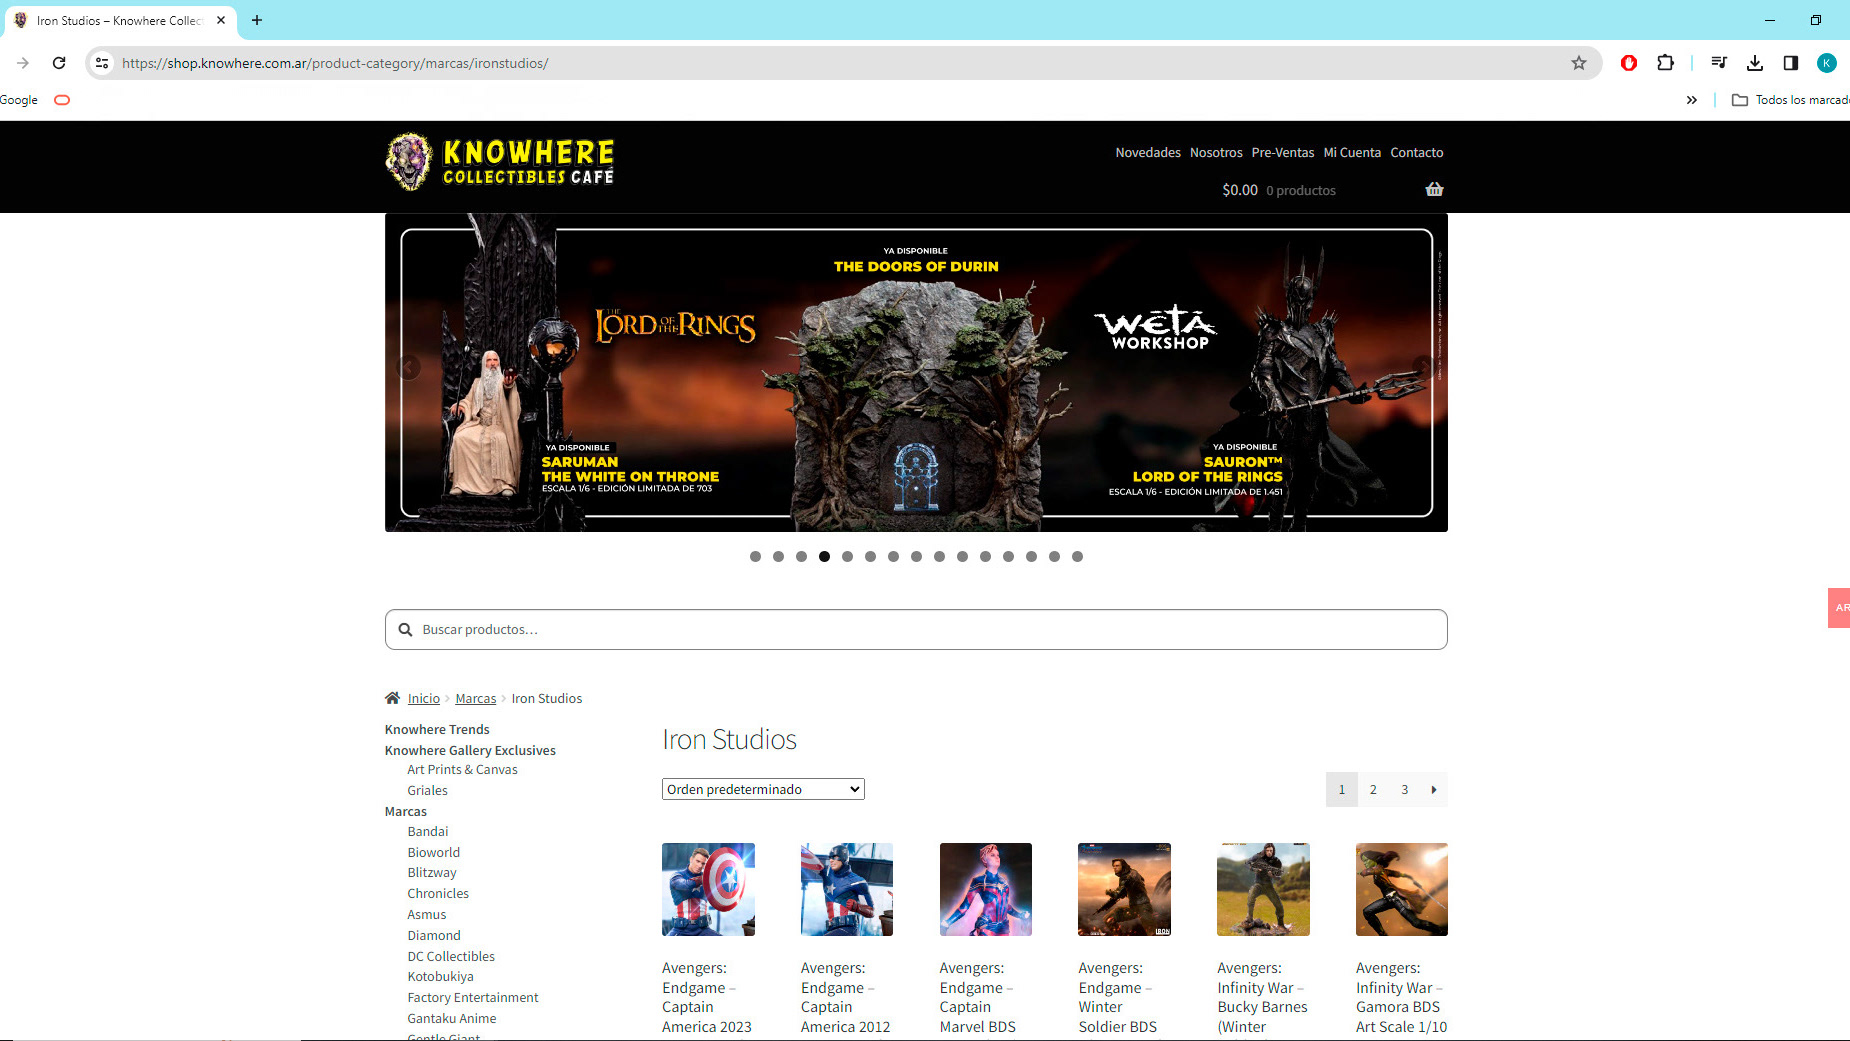The width and height of the screenshot is (1850, 1041).
Task: Open Knowhere Trends category
Action: click(437, 729)
